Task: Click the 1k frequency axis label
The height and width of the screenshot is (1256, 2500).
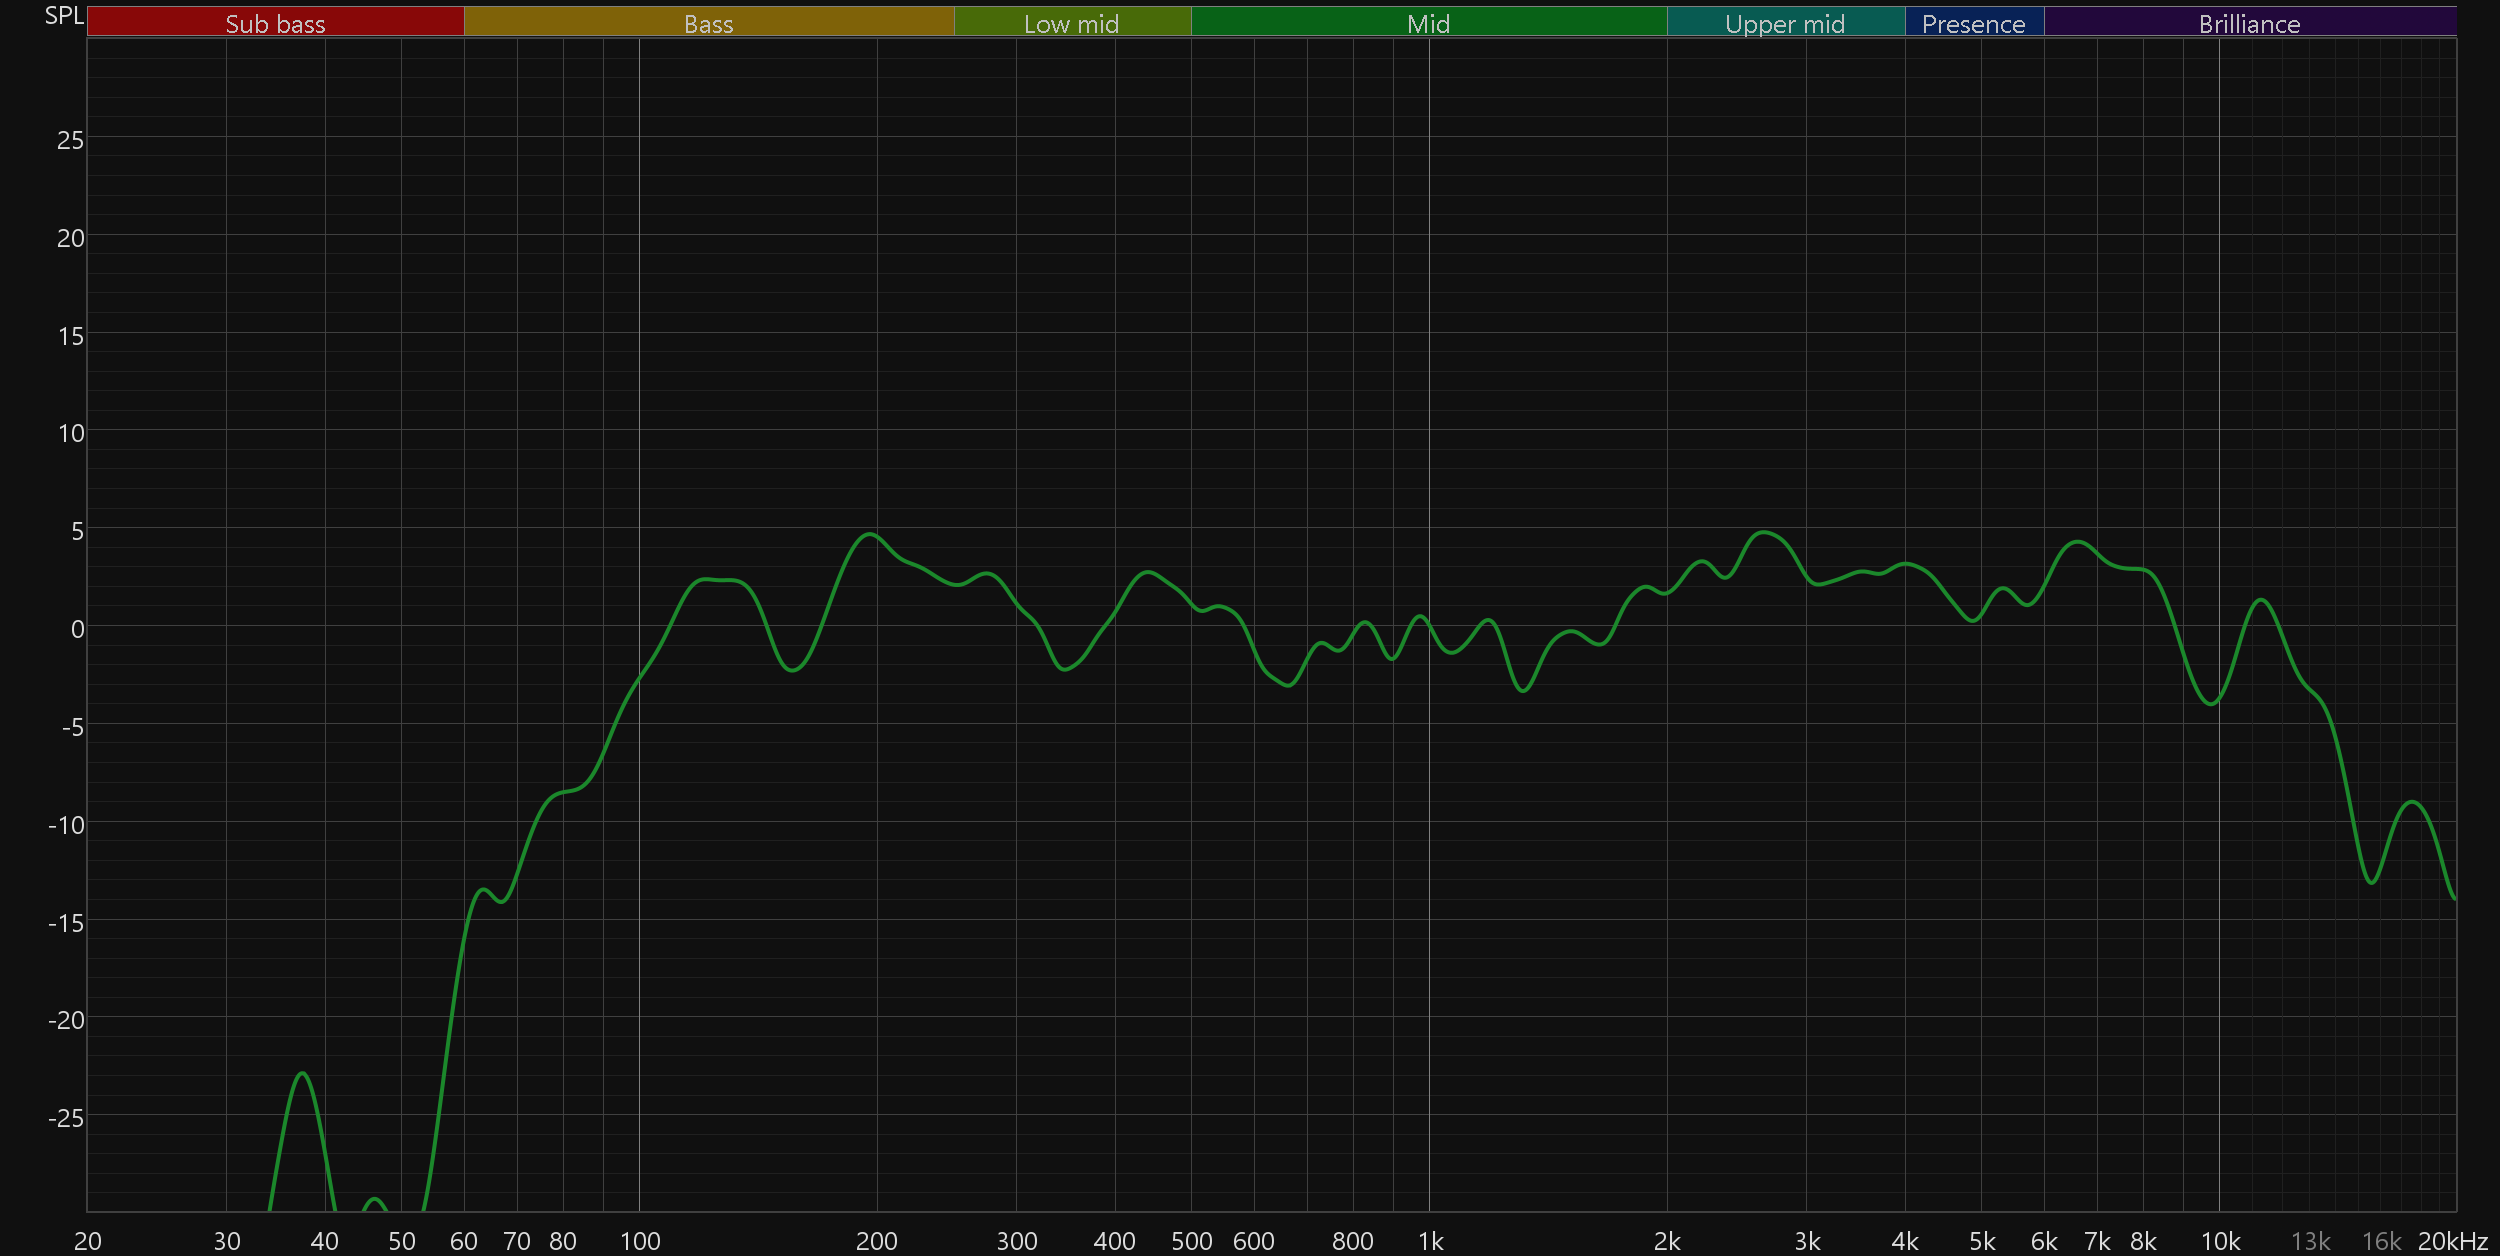Action: point(1430,1241)
